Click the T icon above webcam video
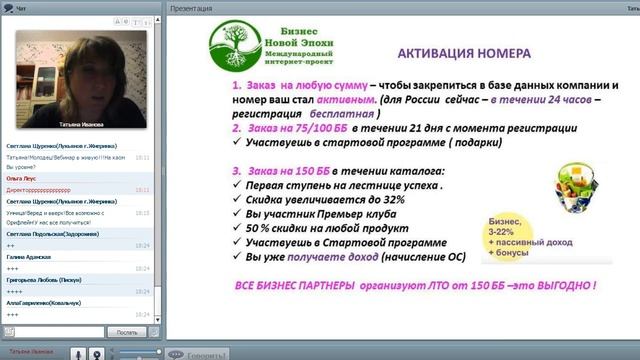Screen dimensions: 640x360 [x=136, y=22]
